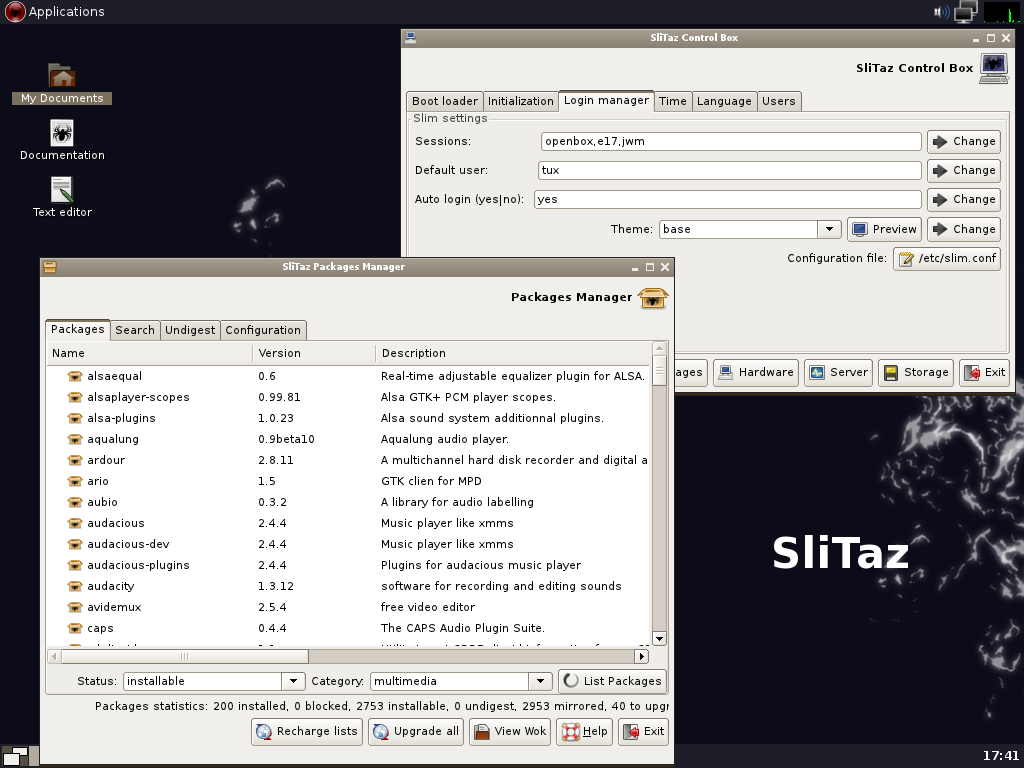Open the Language tab in Control Box
The height and width of the screenshot is (768, 1024).
click(x=724, y=101)
